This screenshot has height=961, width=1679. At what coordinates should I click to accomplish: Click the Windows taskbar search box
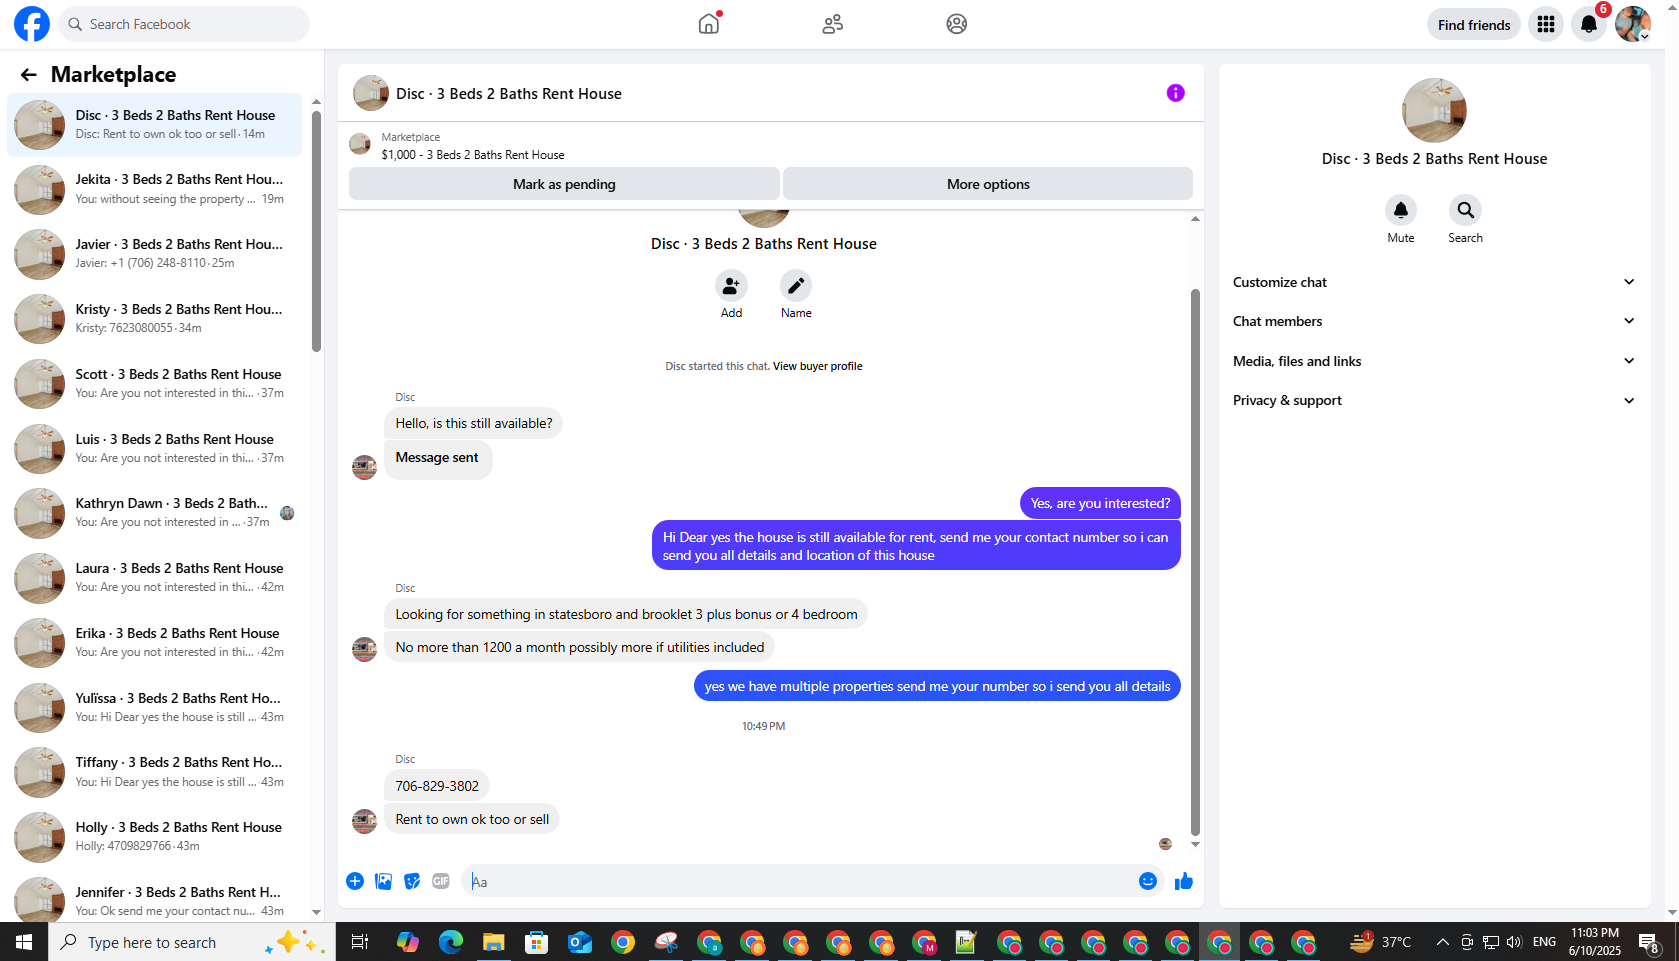point(192,942)
